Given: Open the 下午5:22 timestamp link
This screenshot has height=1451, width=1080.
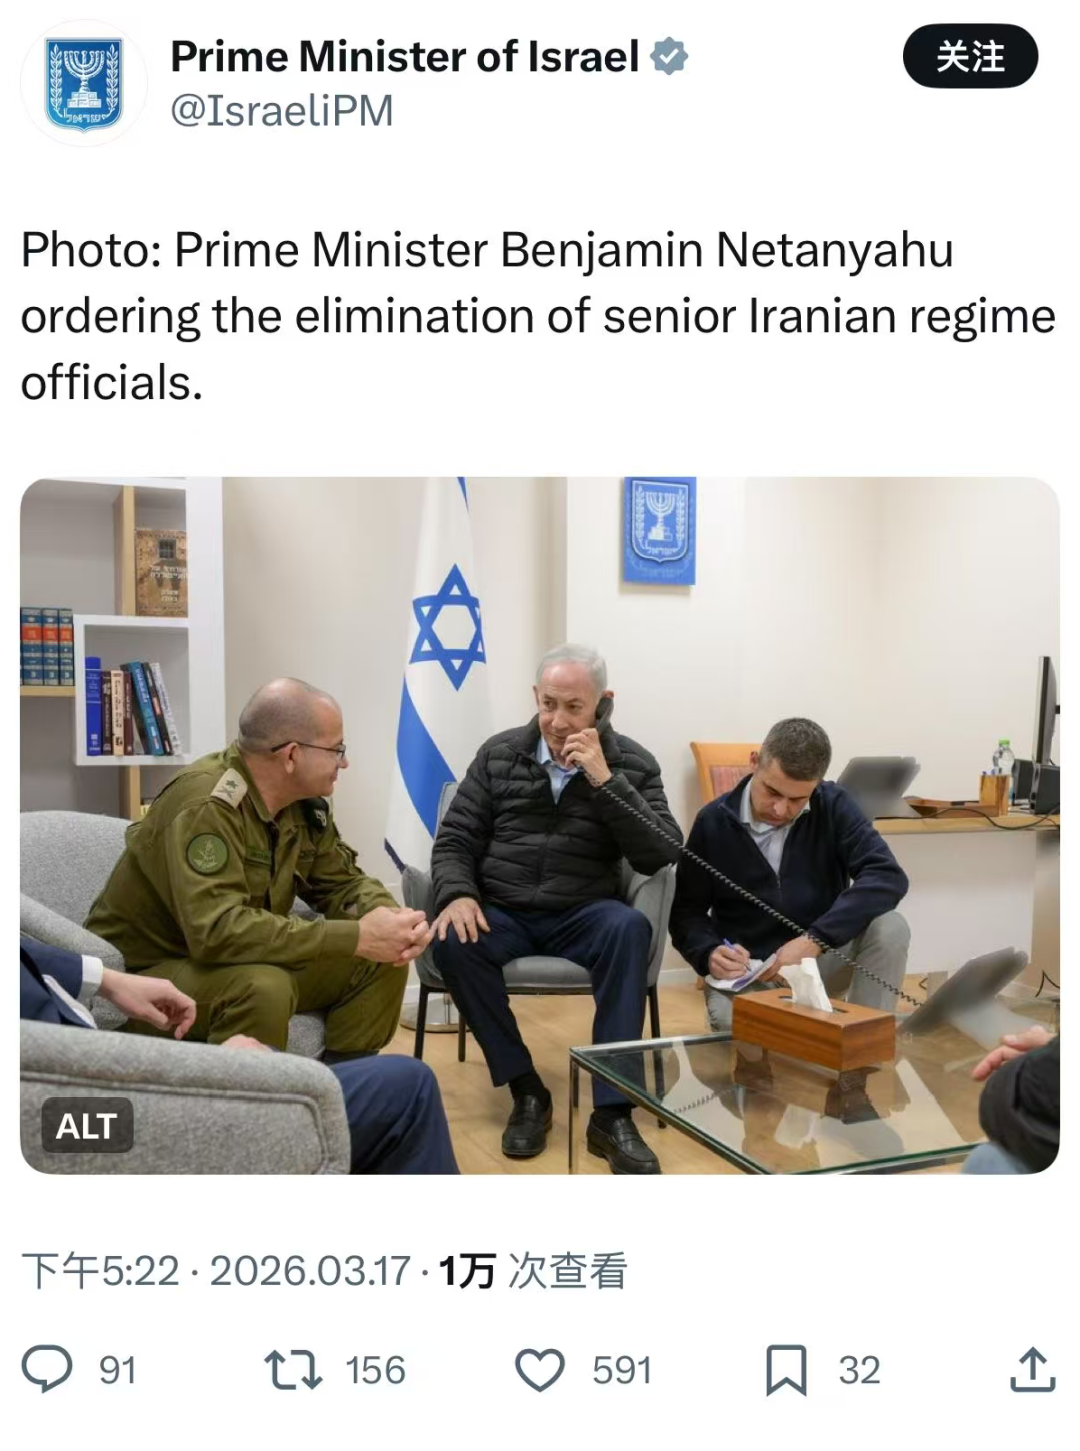Looking at the screenshot, I should coord(100,1271).
